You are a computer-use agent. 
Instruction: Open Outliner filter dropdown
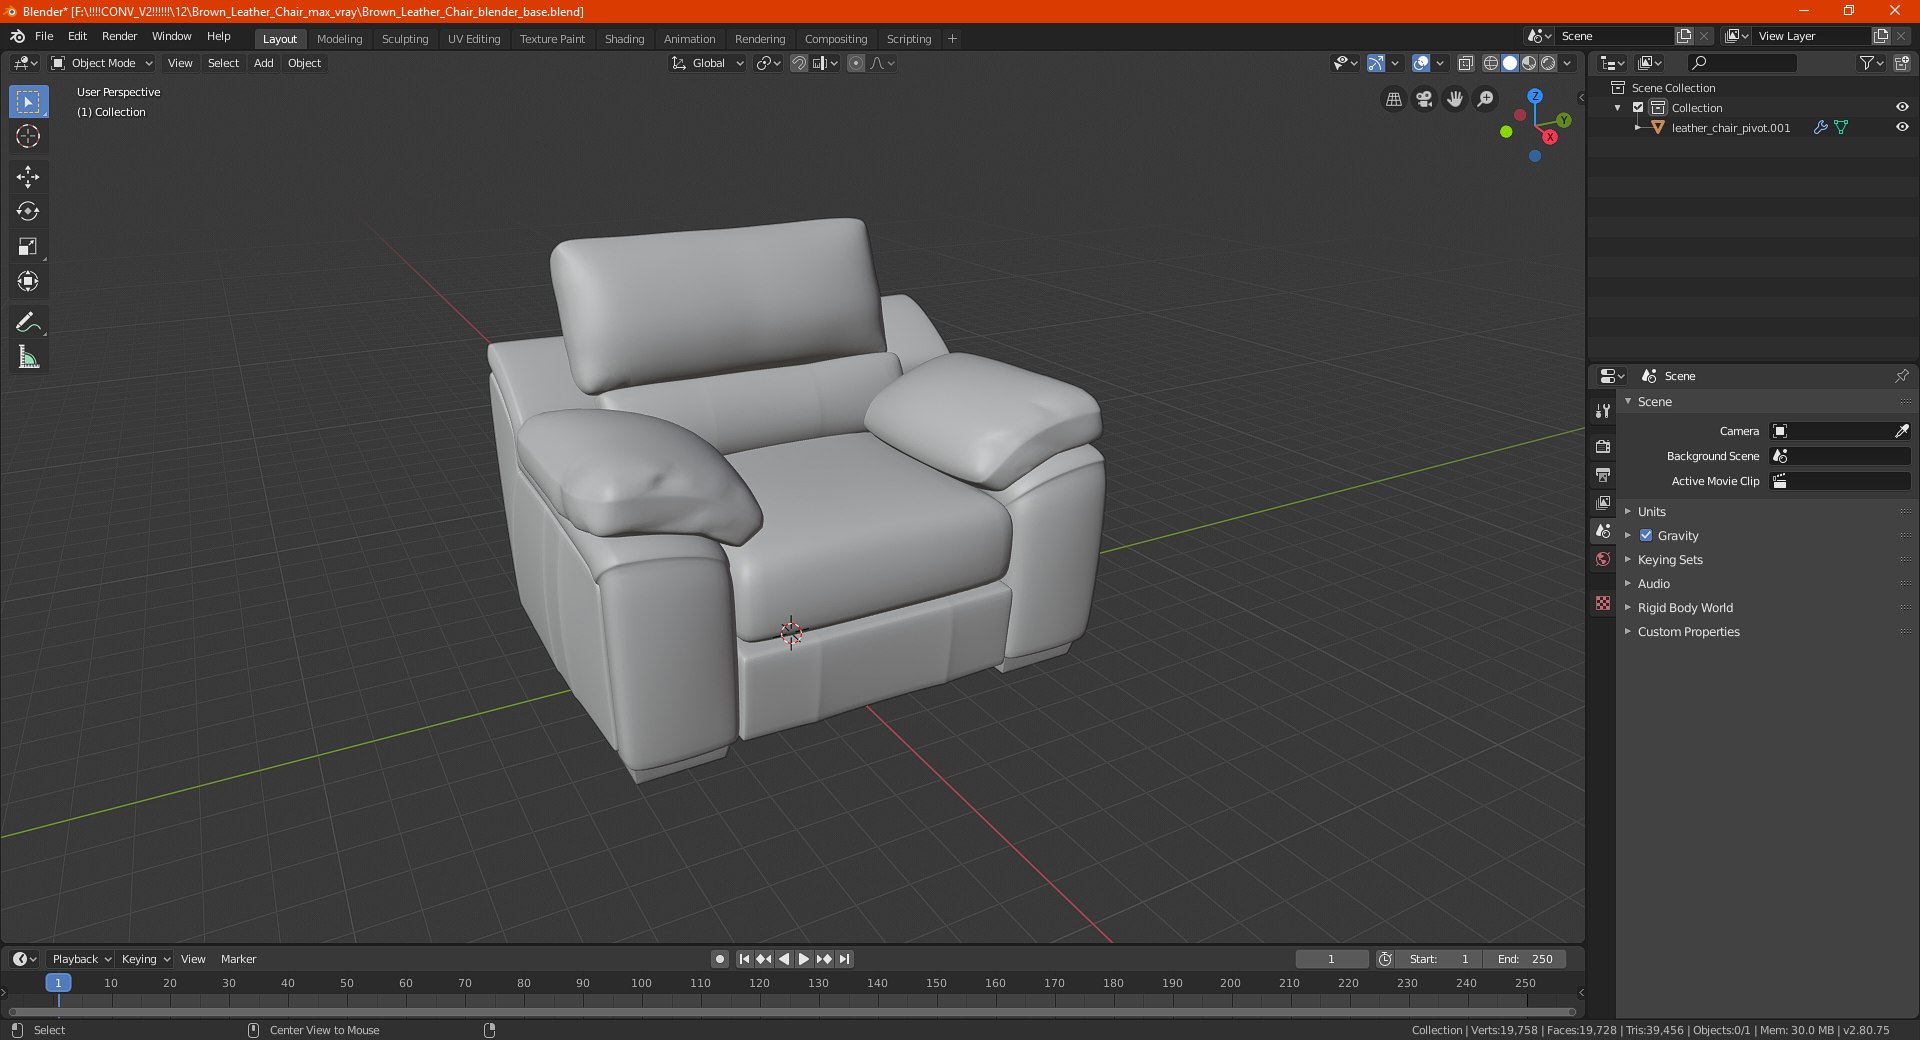[x=1871, y=63]
